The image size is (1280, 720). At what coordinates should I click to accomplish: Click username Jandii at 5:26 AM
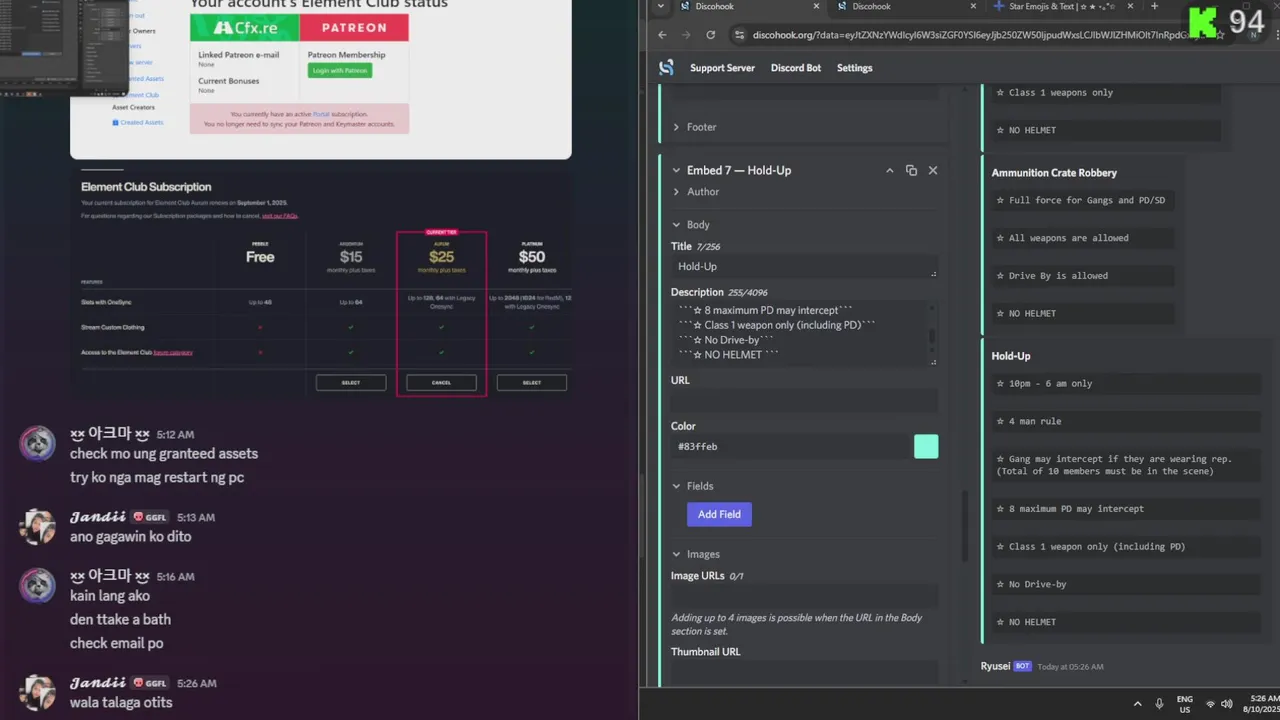pyautogui.click(x=98, y=683)
